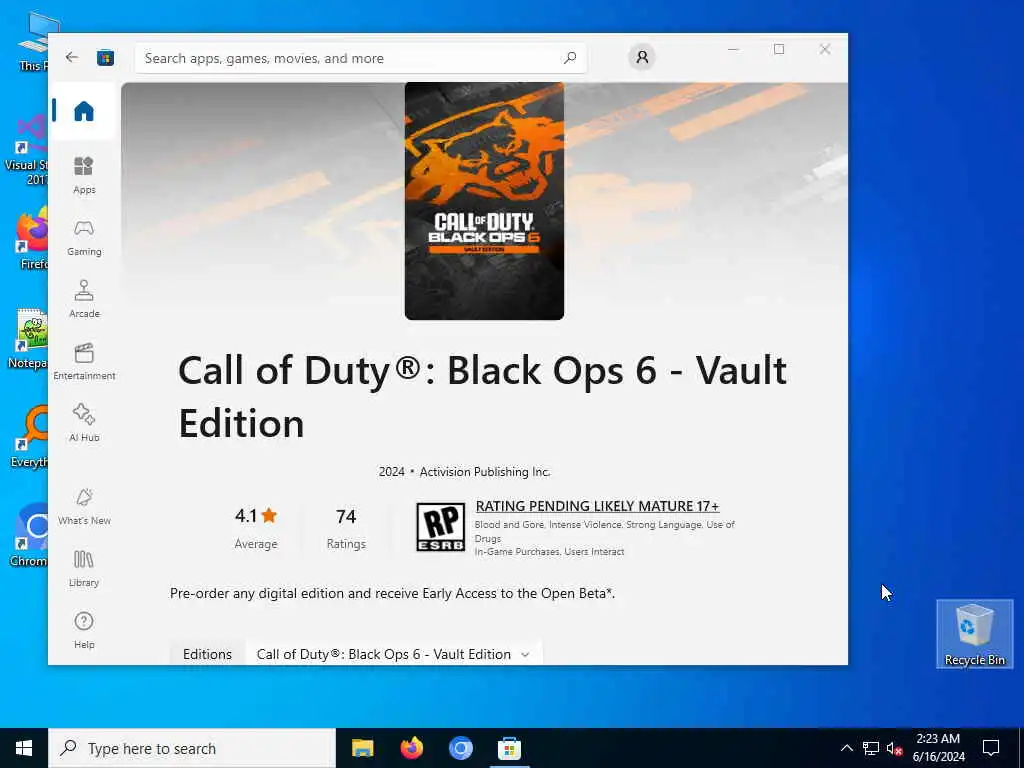1024x768 pixels.
Task: Open What's New notifications
Action: pos(84,506)
